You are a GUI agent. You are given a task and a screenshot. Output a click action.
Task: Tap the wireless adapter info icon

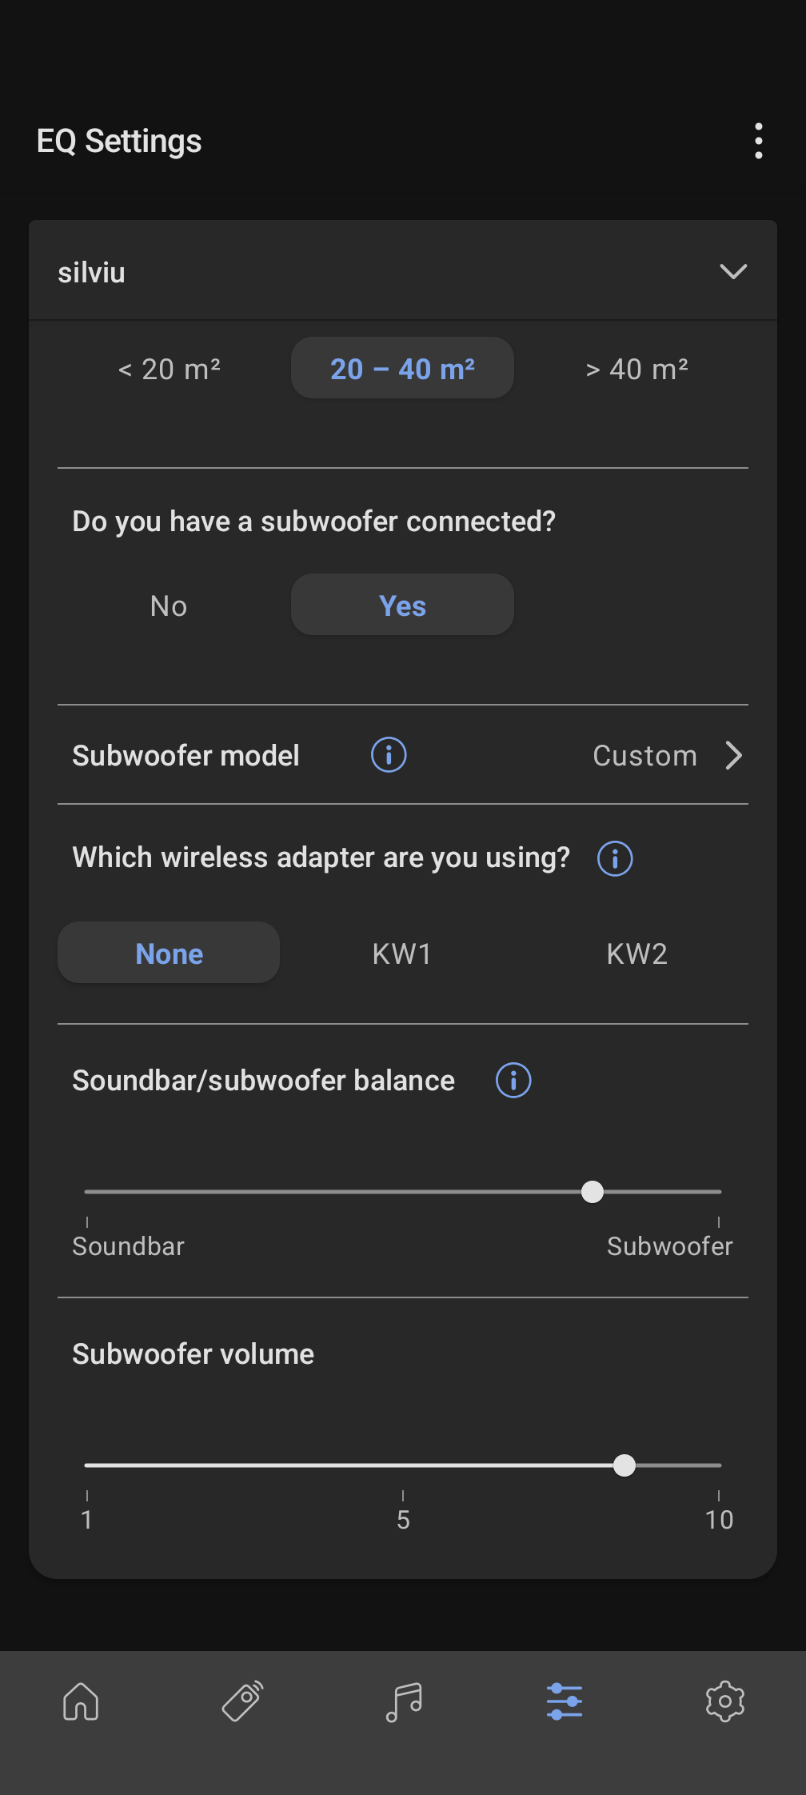615,858
